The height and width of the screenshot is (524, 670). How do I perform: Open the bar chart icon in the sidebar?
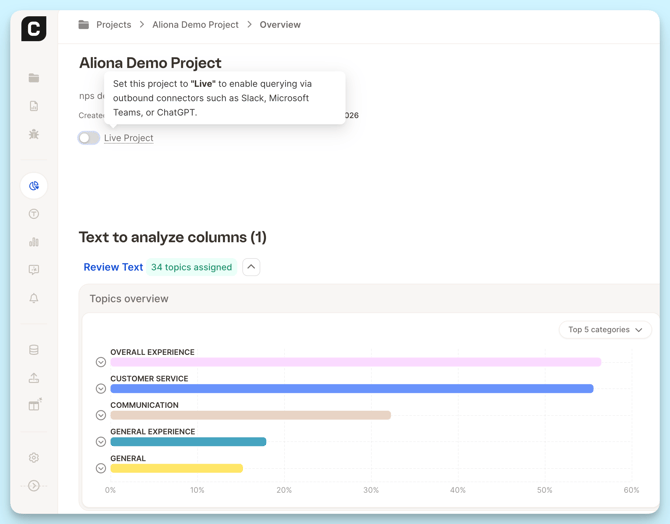click(34, 242)
